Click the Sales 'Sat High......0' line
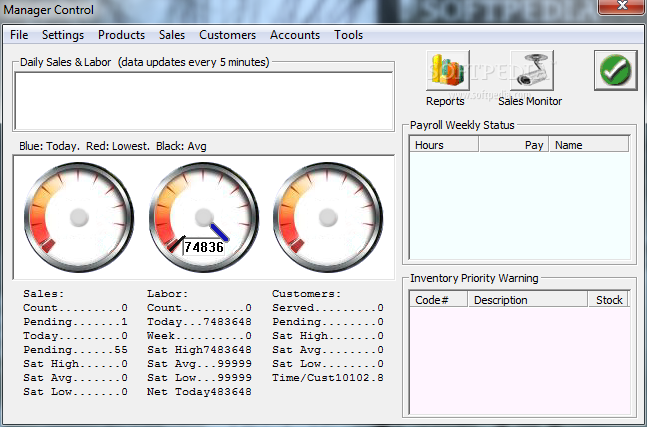Viewport: 647px width, 427px height. [76, 364]
